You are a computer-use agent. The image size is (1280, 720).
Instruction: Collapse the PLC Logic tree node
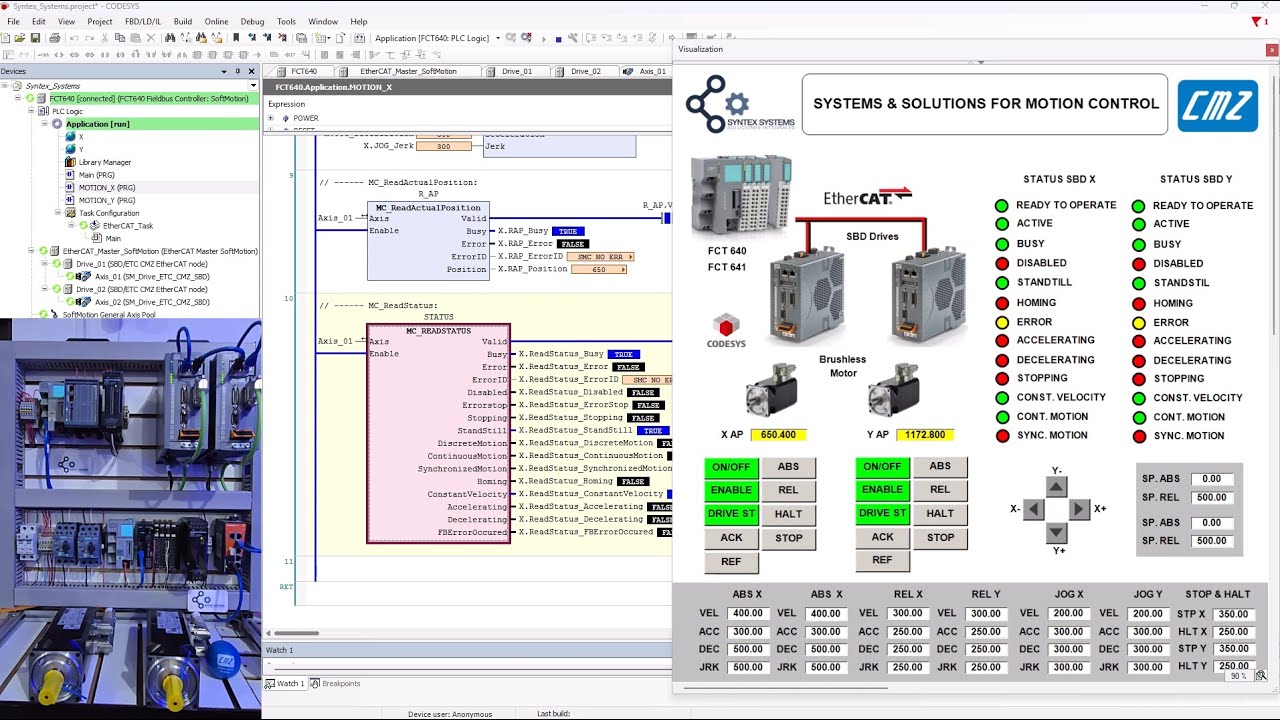click(32, 111)
